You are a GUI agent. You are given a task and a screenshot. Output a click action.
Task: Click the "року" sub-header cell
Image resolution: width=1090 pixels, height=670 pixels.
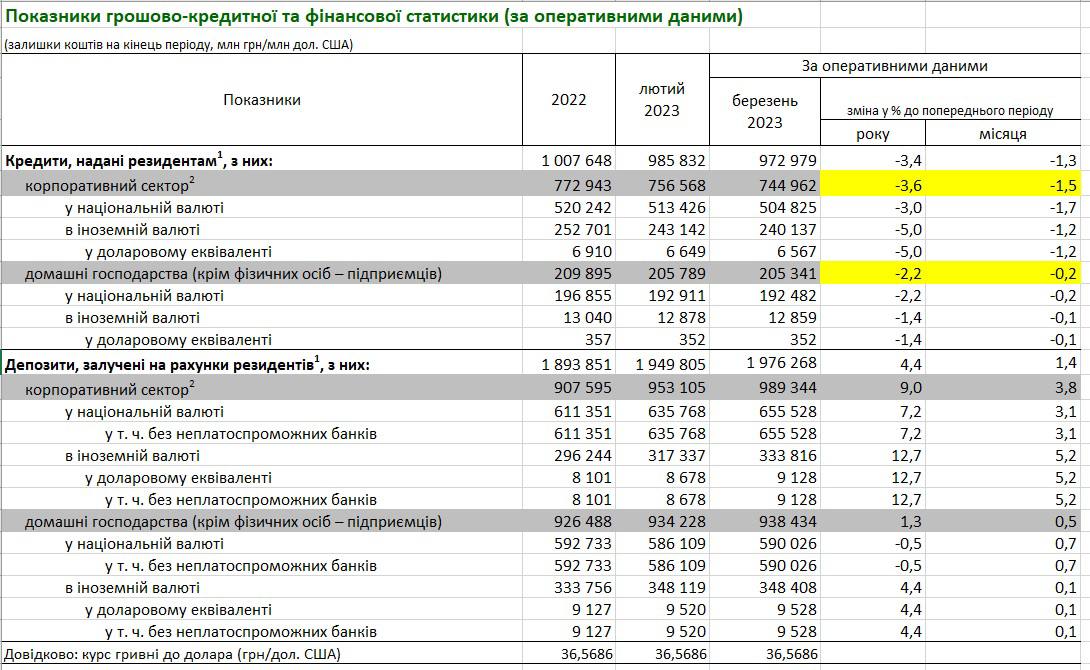[873, 134]
